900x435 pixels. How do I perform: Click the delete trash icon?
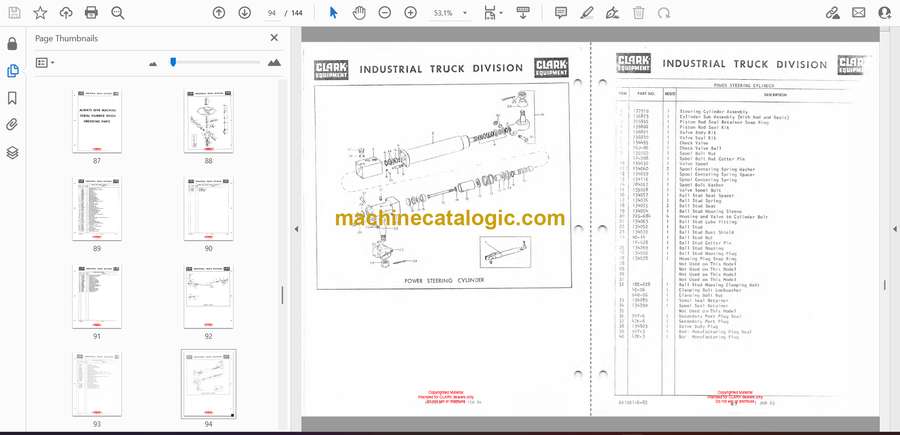click(x=639, y=13)
